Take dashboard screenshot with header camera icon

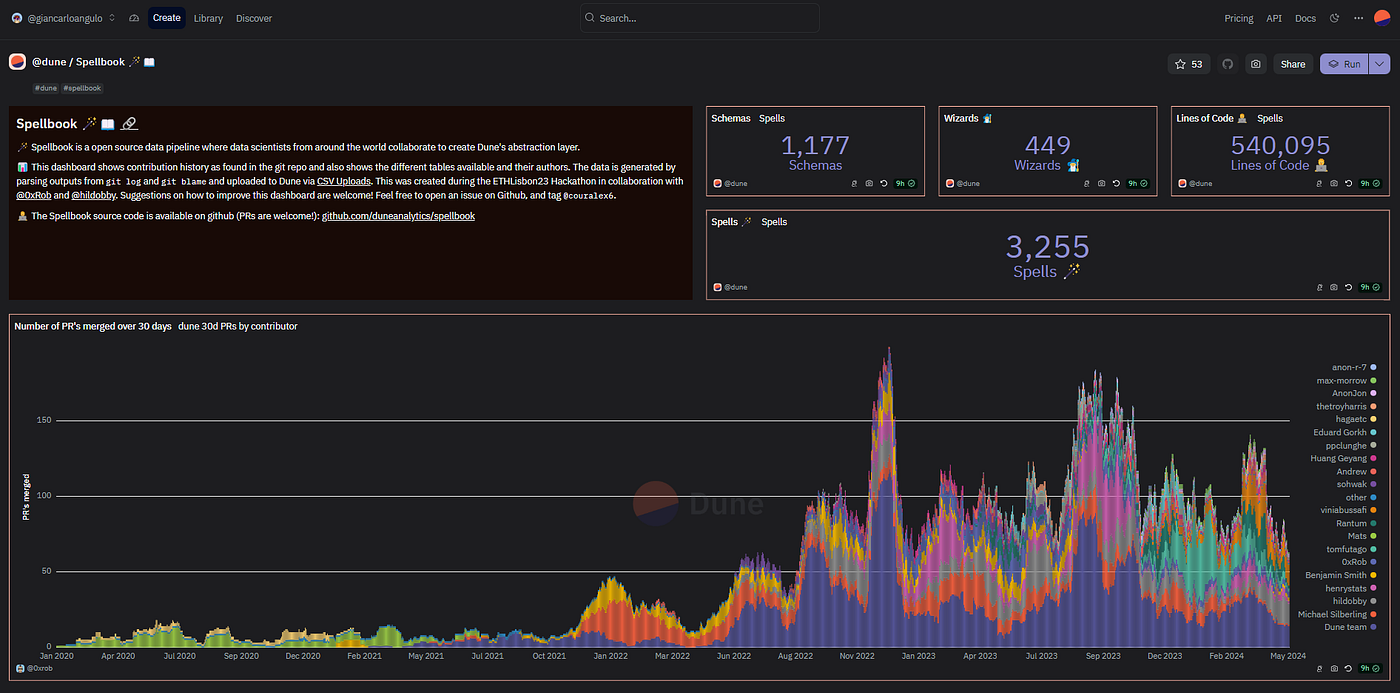[x=1256, y=64]
